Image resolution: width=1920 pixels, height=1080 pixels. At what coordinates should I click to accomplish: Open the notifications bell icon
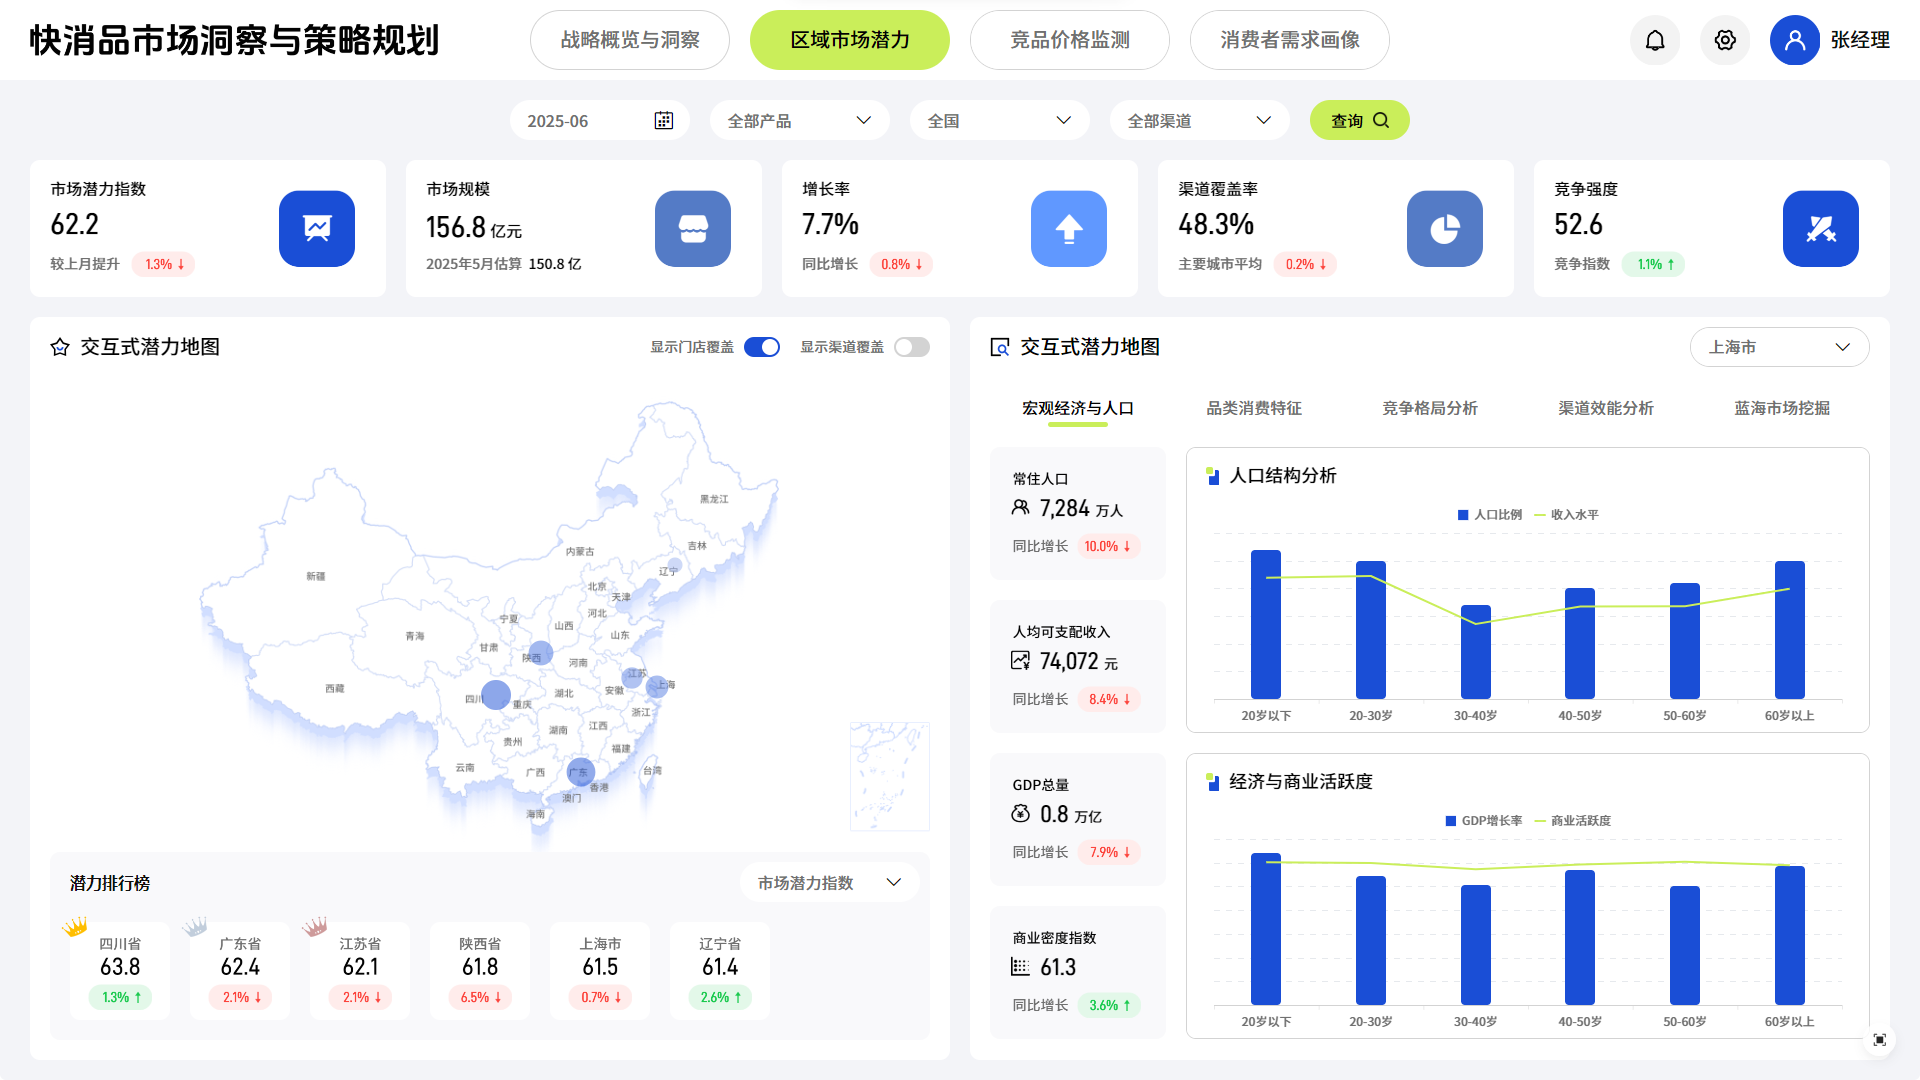pyautogui.click(x=1655, y=40)
